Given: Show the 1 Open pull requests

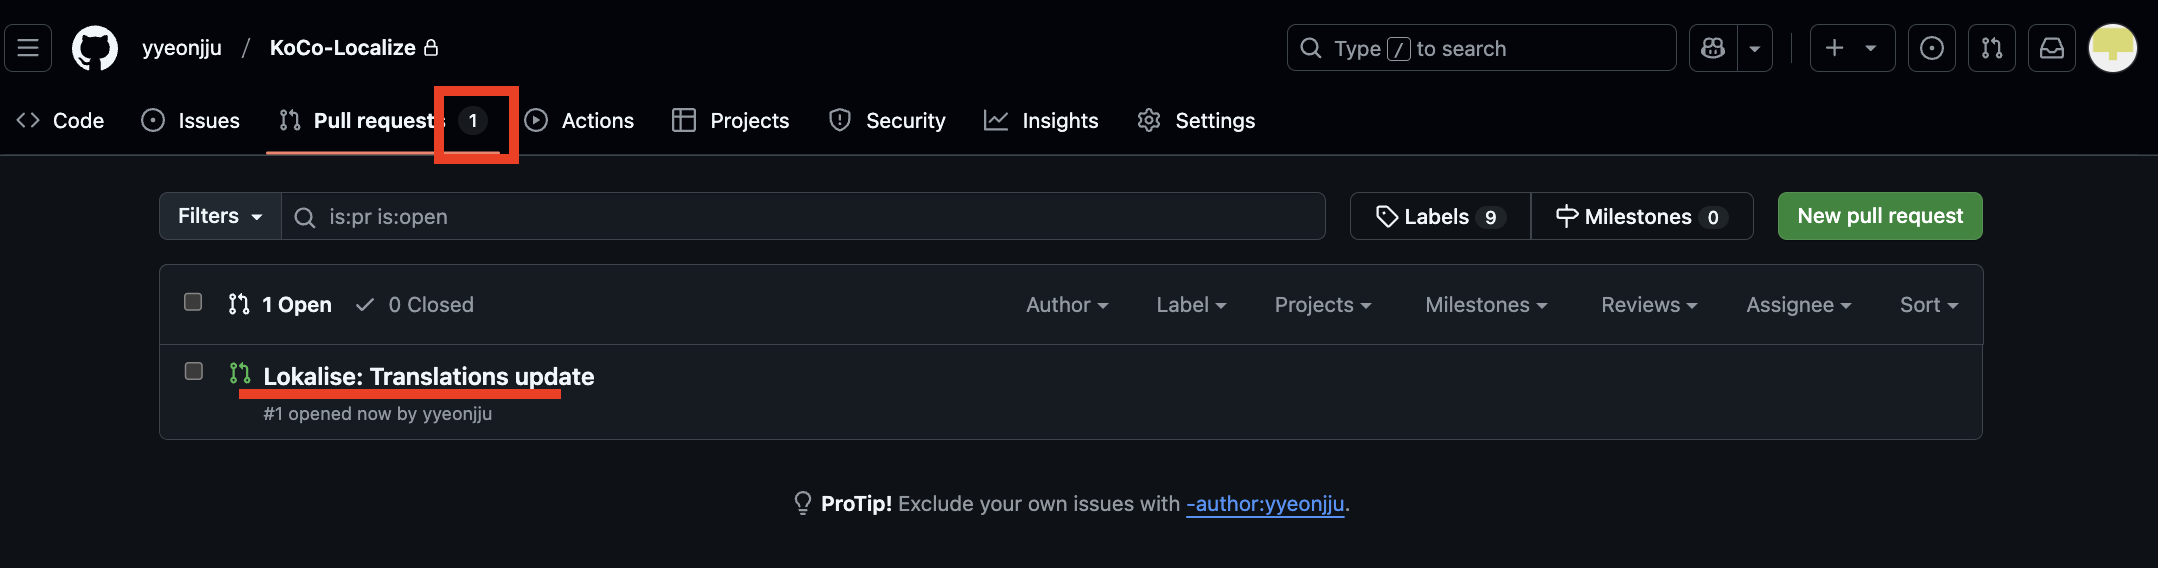Looking at the screenshot, I should coord(280,305).
